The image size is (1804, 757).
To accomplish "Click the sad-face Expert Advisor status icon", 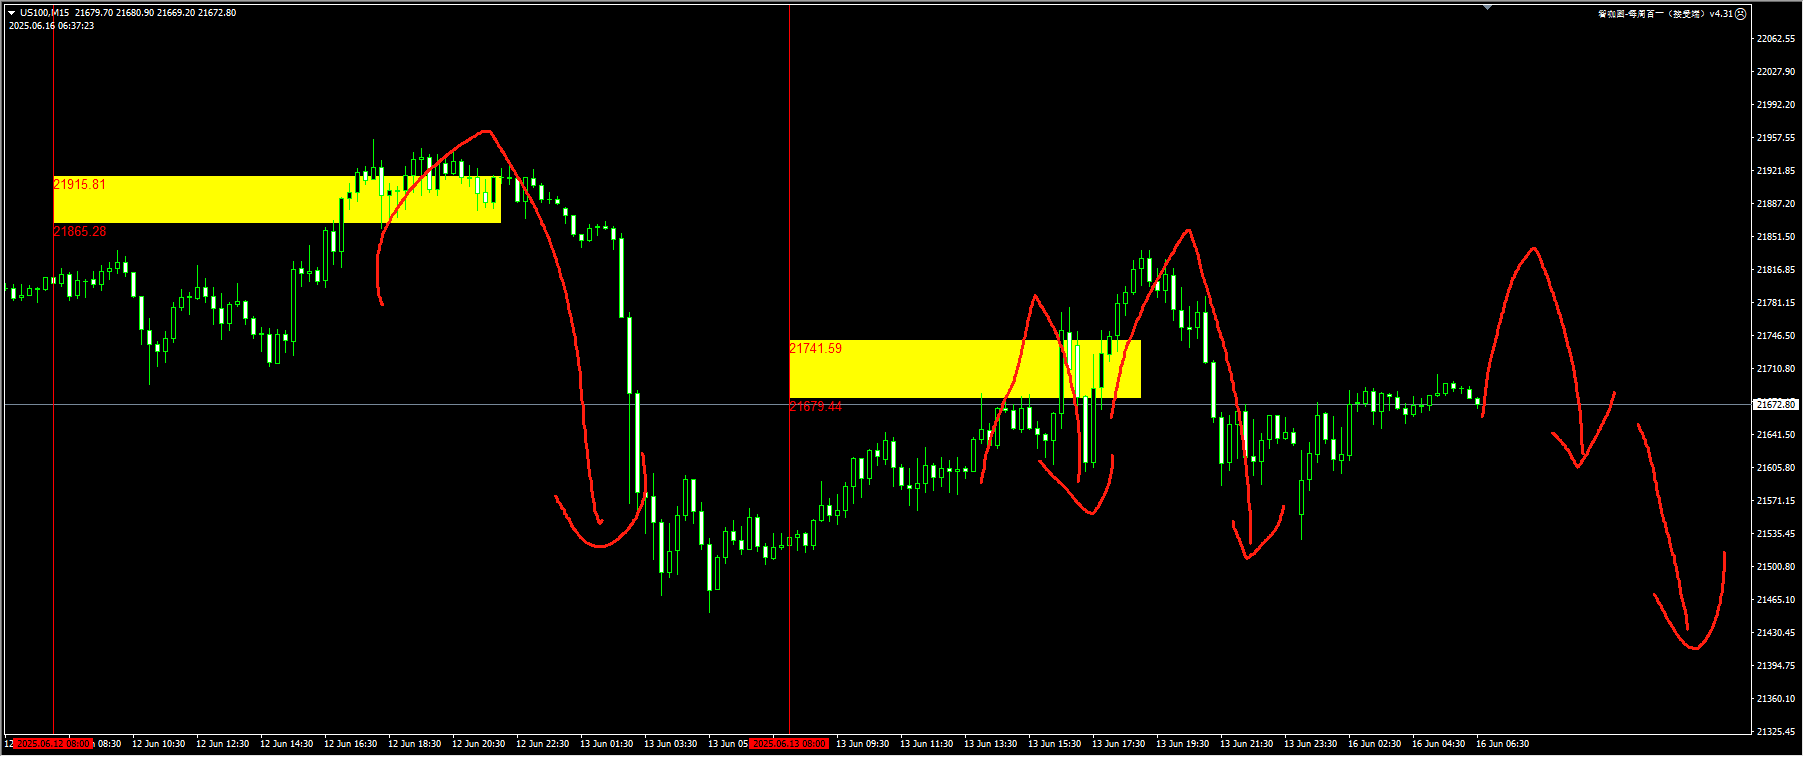I will tap(1741, 14).
